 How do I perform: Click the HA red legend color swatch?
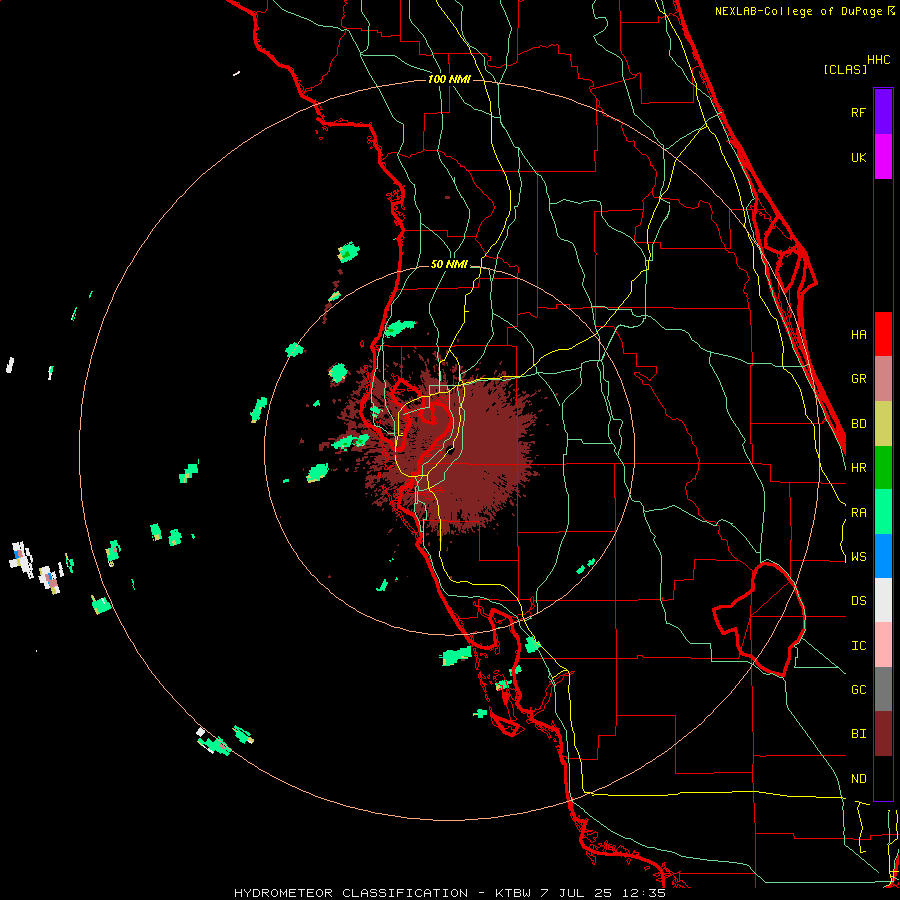[x=883, y=334]
